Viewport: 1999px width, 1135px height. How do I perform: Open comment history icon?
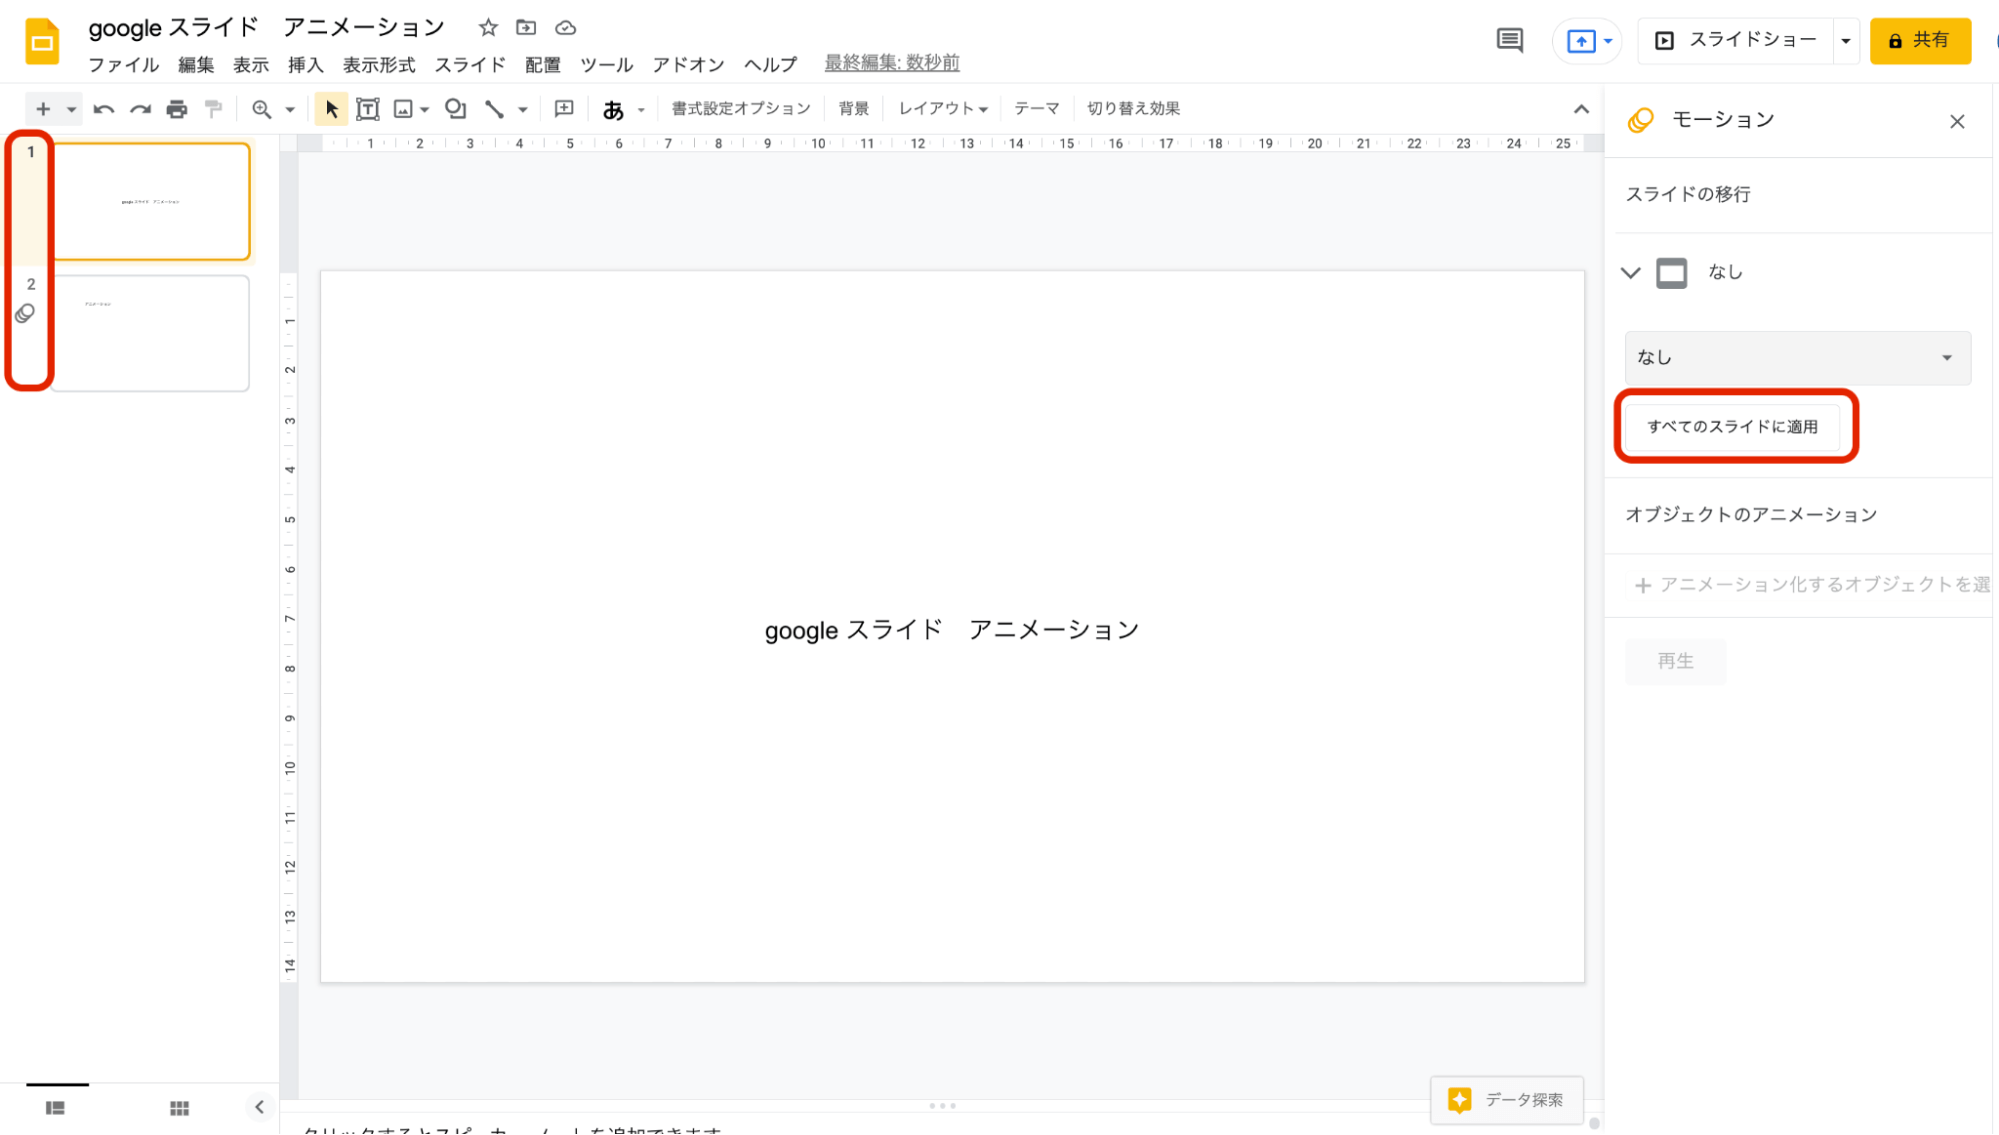1509,40
